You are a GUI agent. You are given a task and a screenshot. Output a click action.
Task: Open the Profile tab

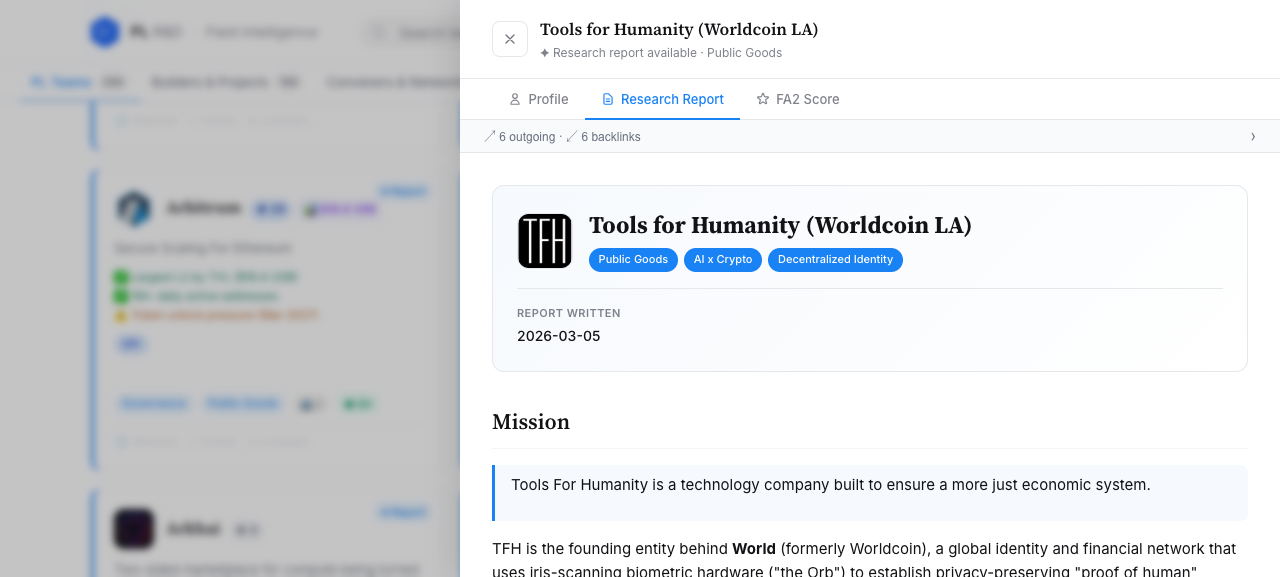(538, 99)
